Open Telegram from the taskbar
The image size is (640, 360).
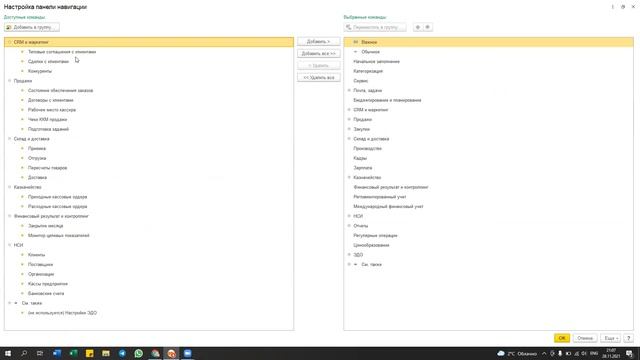[122, 353]
